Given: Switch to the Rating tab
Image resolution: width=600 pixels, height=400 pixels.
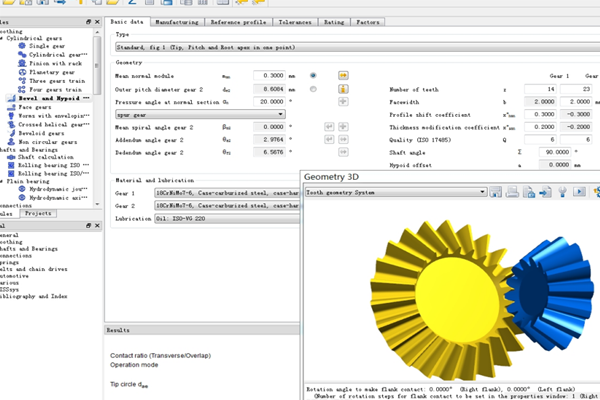Looking at the screenshot, I should pos(334,22).
